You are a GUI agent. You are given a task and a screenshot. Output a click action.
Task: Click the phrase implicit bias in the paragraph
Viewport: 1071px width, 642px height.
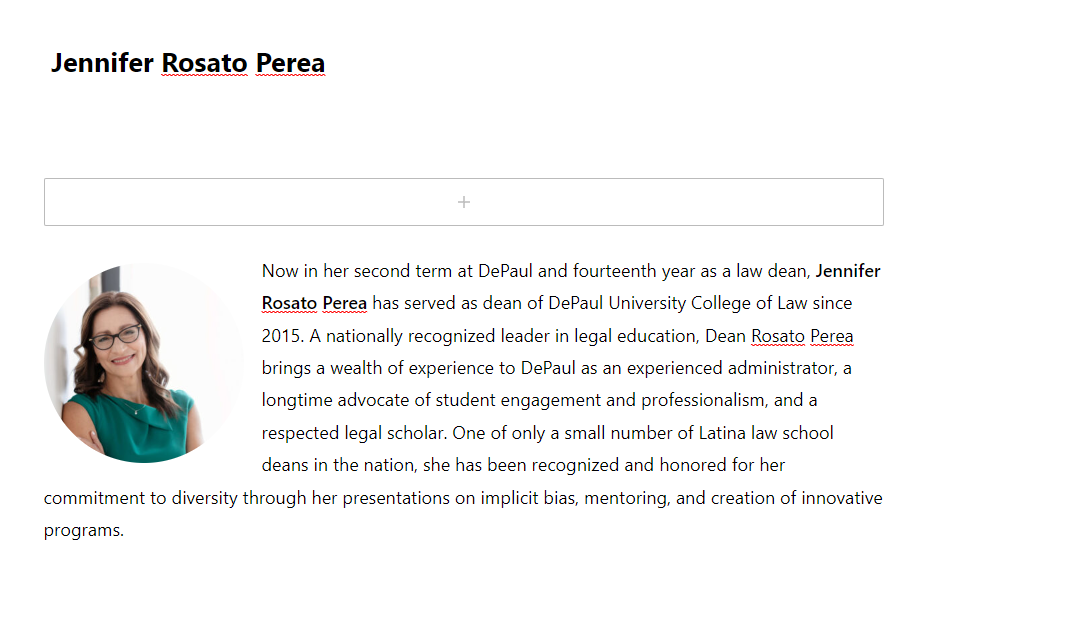point(529,498)
